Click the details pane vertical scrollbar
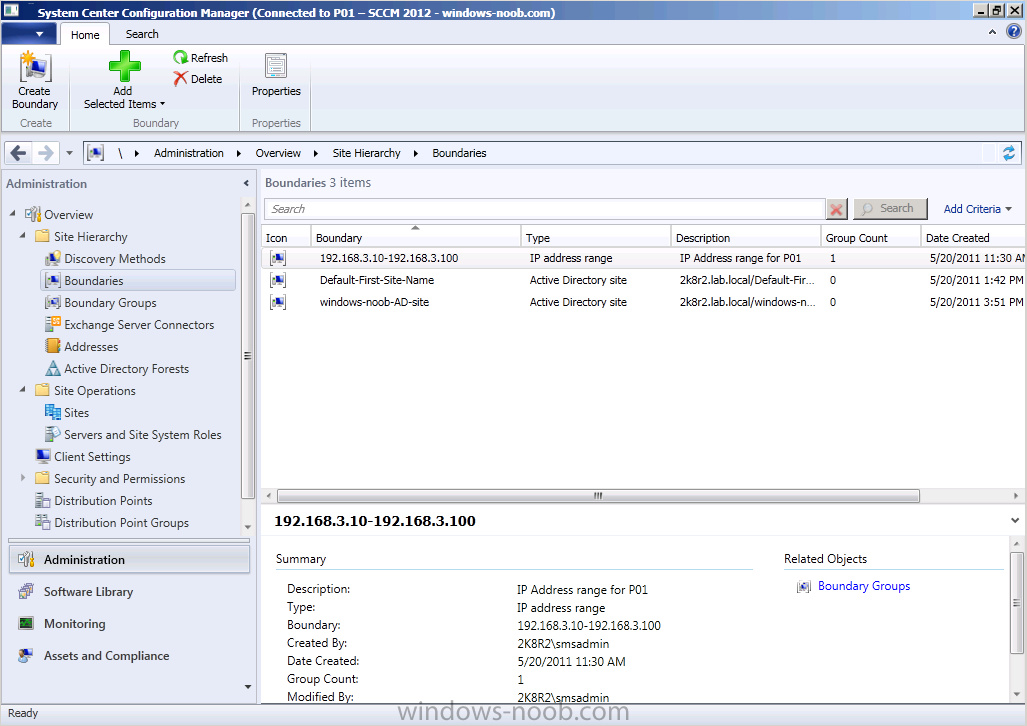The width and height of the screenshot is (1027, 726). [1016, 603]
